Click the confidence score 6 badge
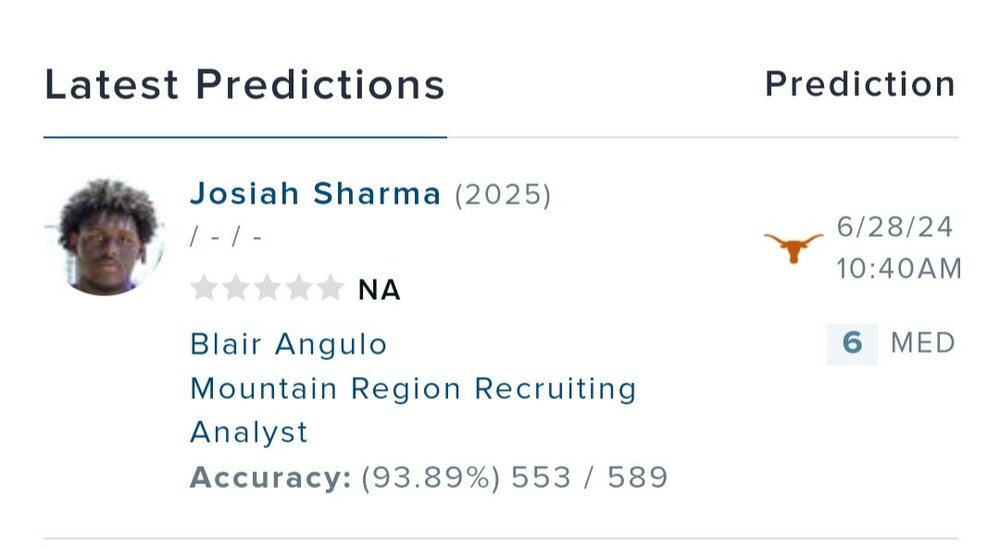 (852, 344)
